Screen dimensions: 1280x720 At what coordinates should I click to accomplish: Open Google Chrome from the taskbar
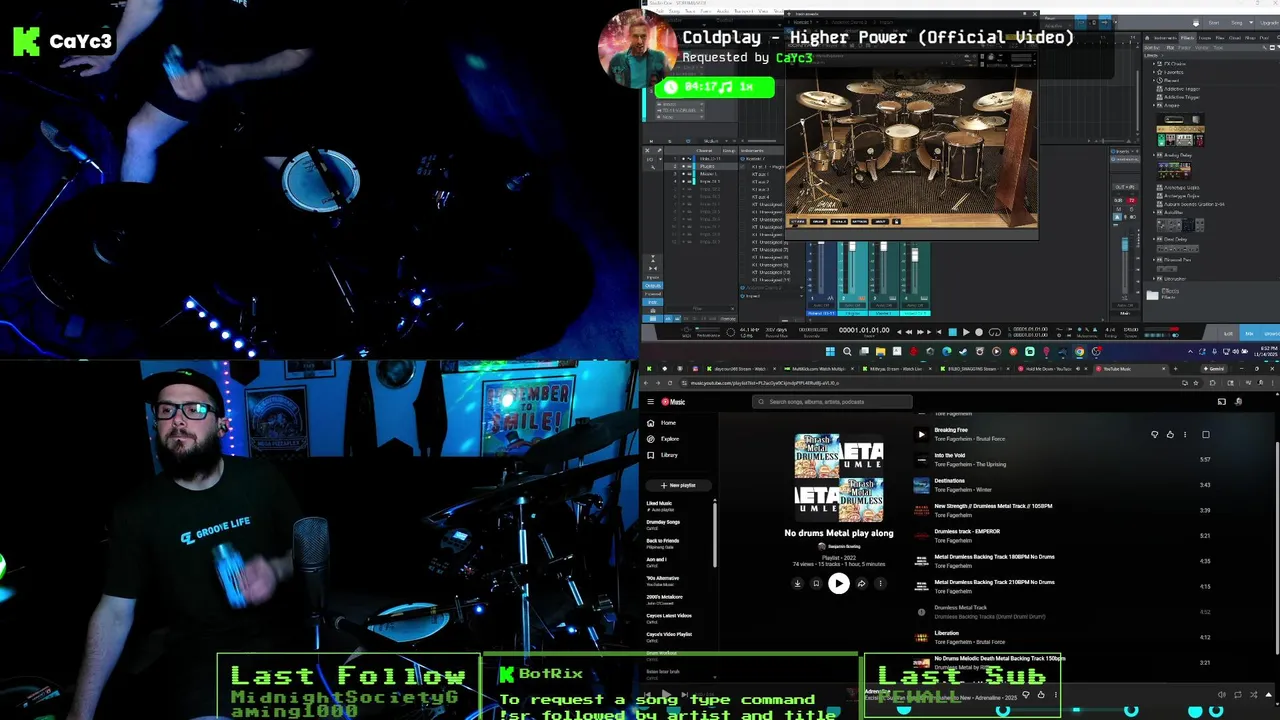pos(1079,351)
